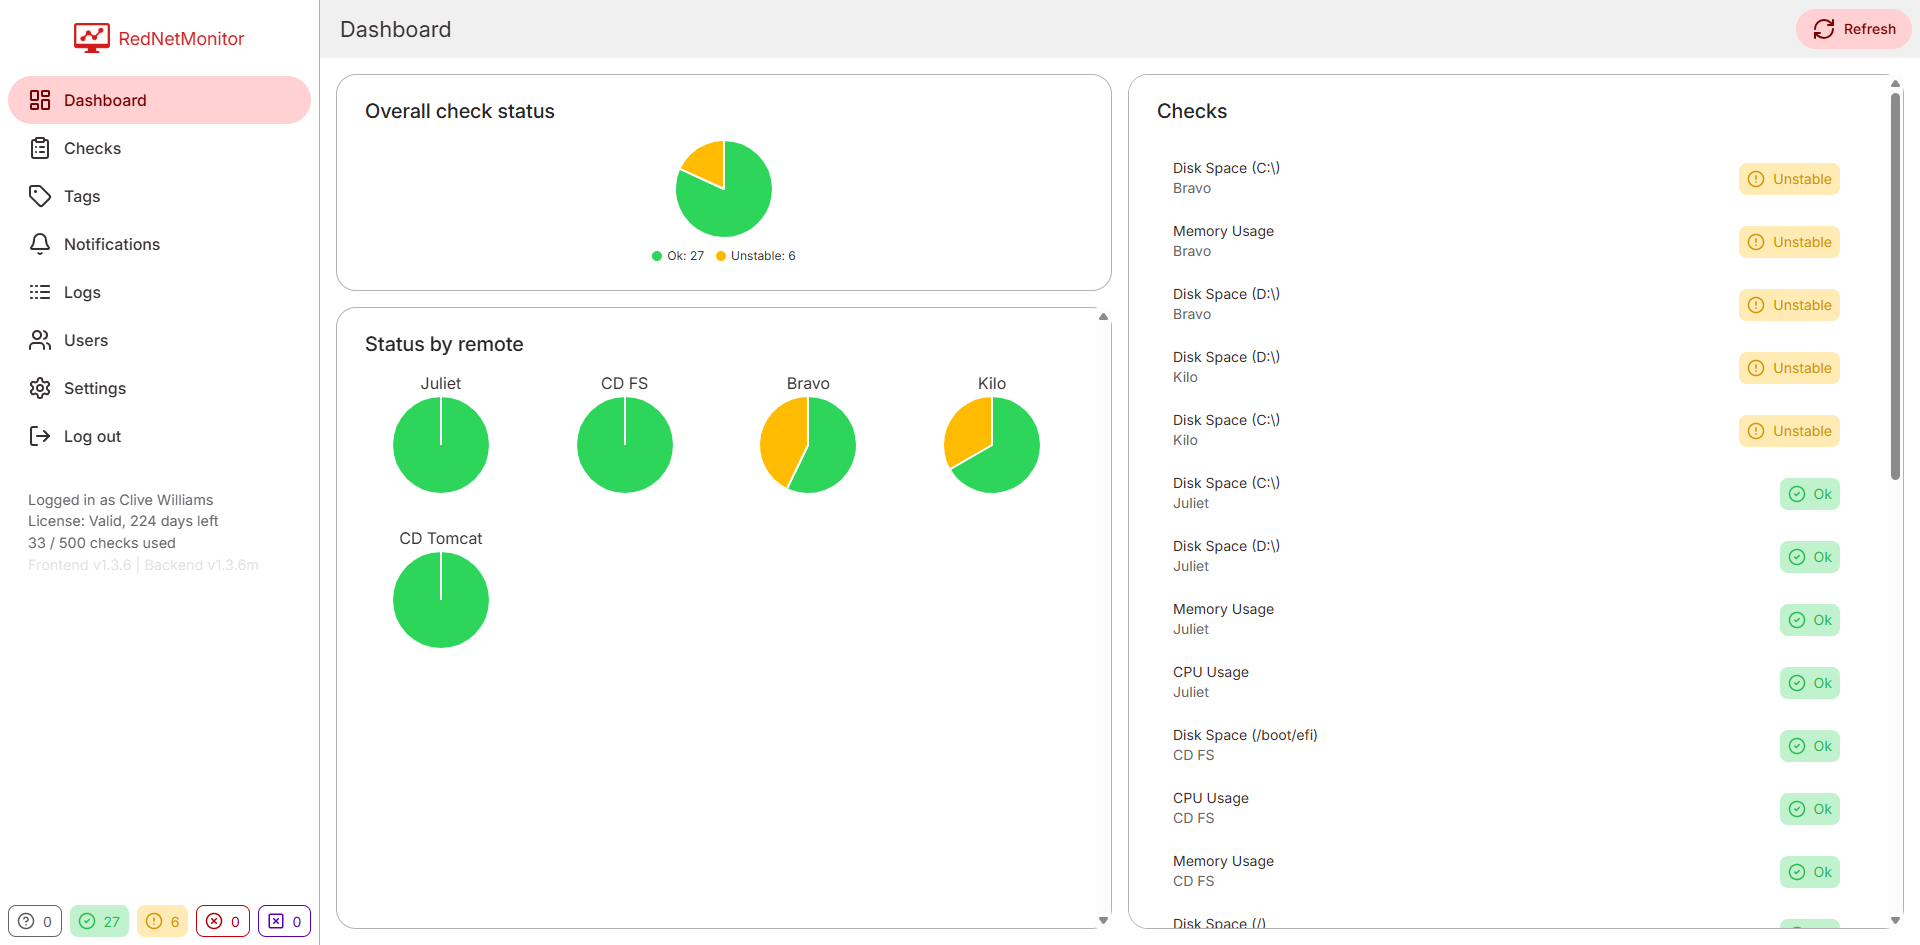This screenshot has height=945, width=1920.
Task: Click the unknown status counter icon
Action: (x=27, y=921)
